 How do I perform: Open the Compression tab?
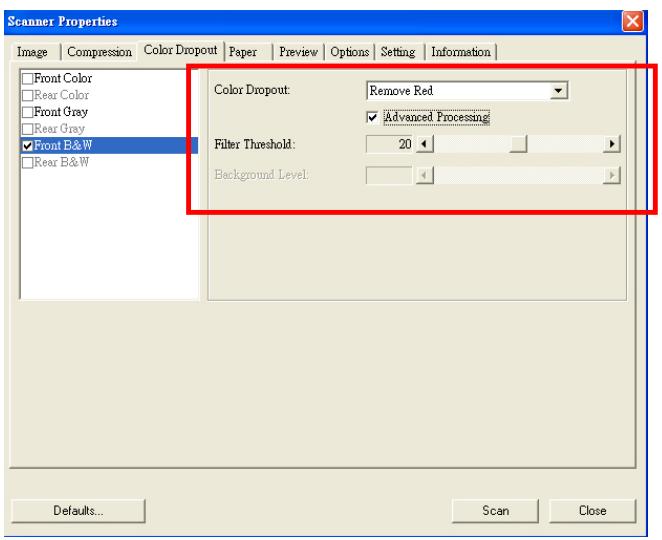coord(97,51)
